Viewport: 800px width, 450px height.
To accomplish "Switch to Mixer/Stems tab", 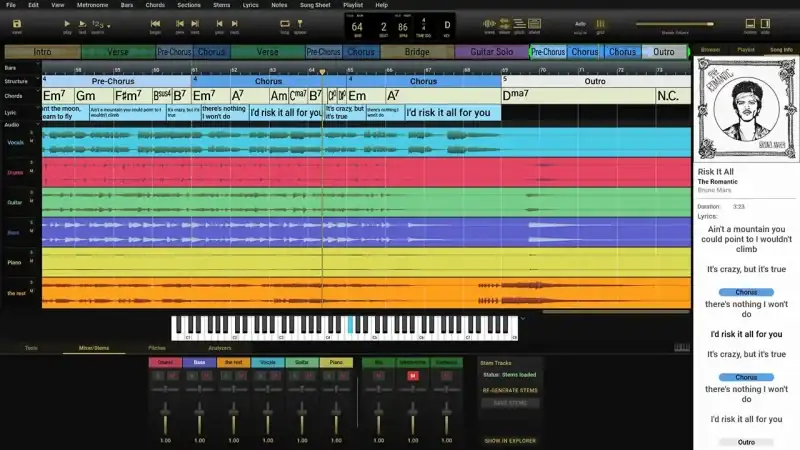I will [x=94, y=348].
